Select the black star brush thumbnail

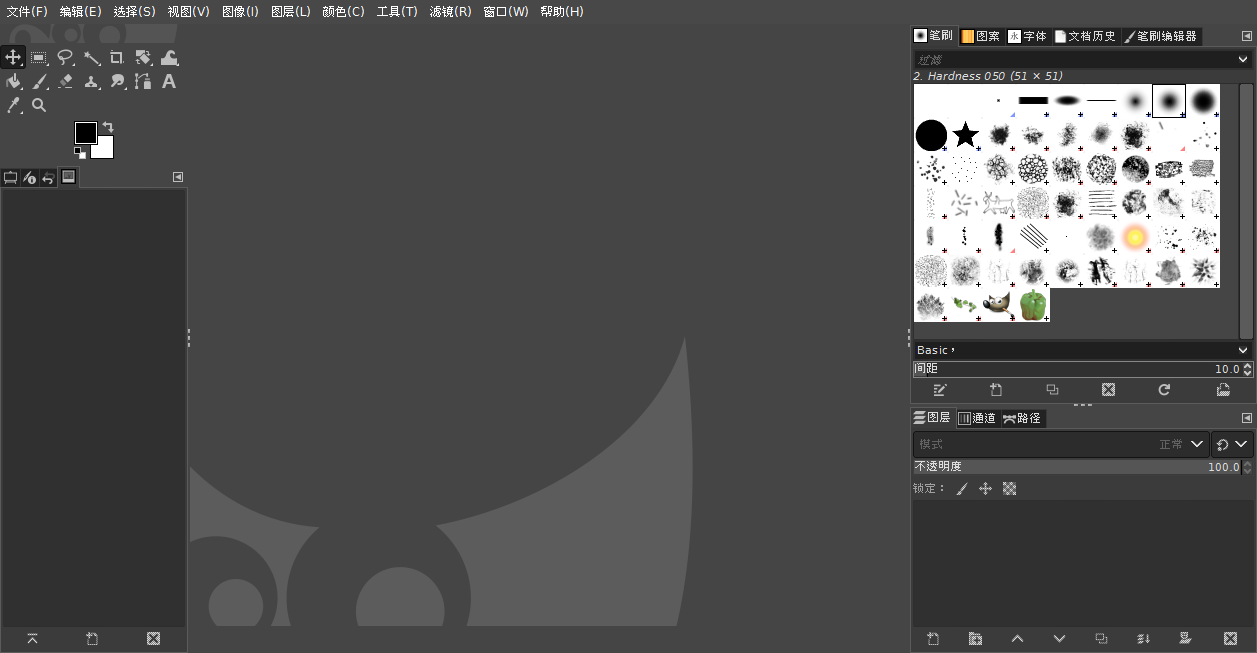965,135
